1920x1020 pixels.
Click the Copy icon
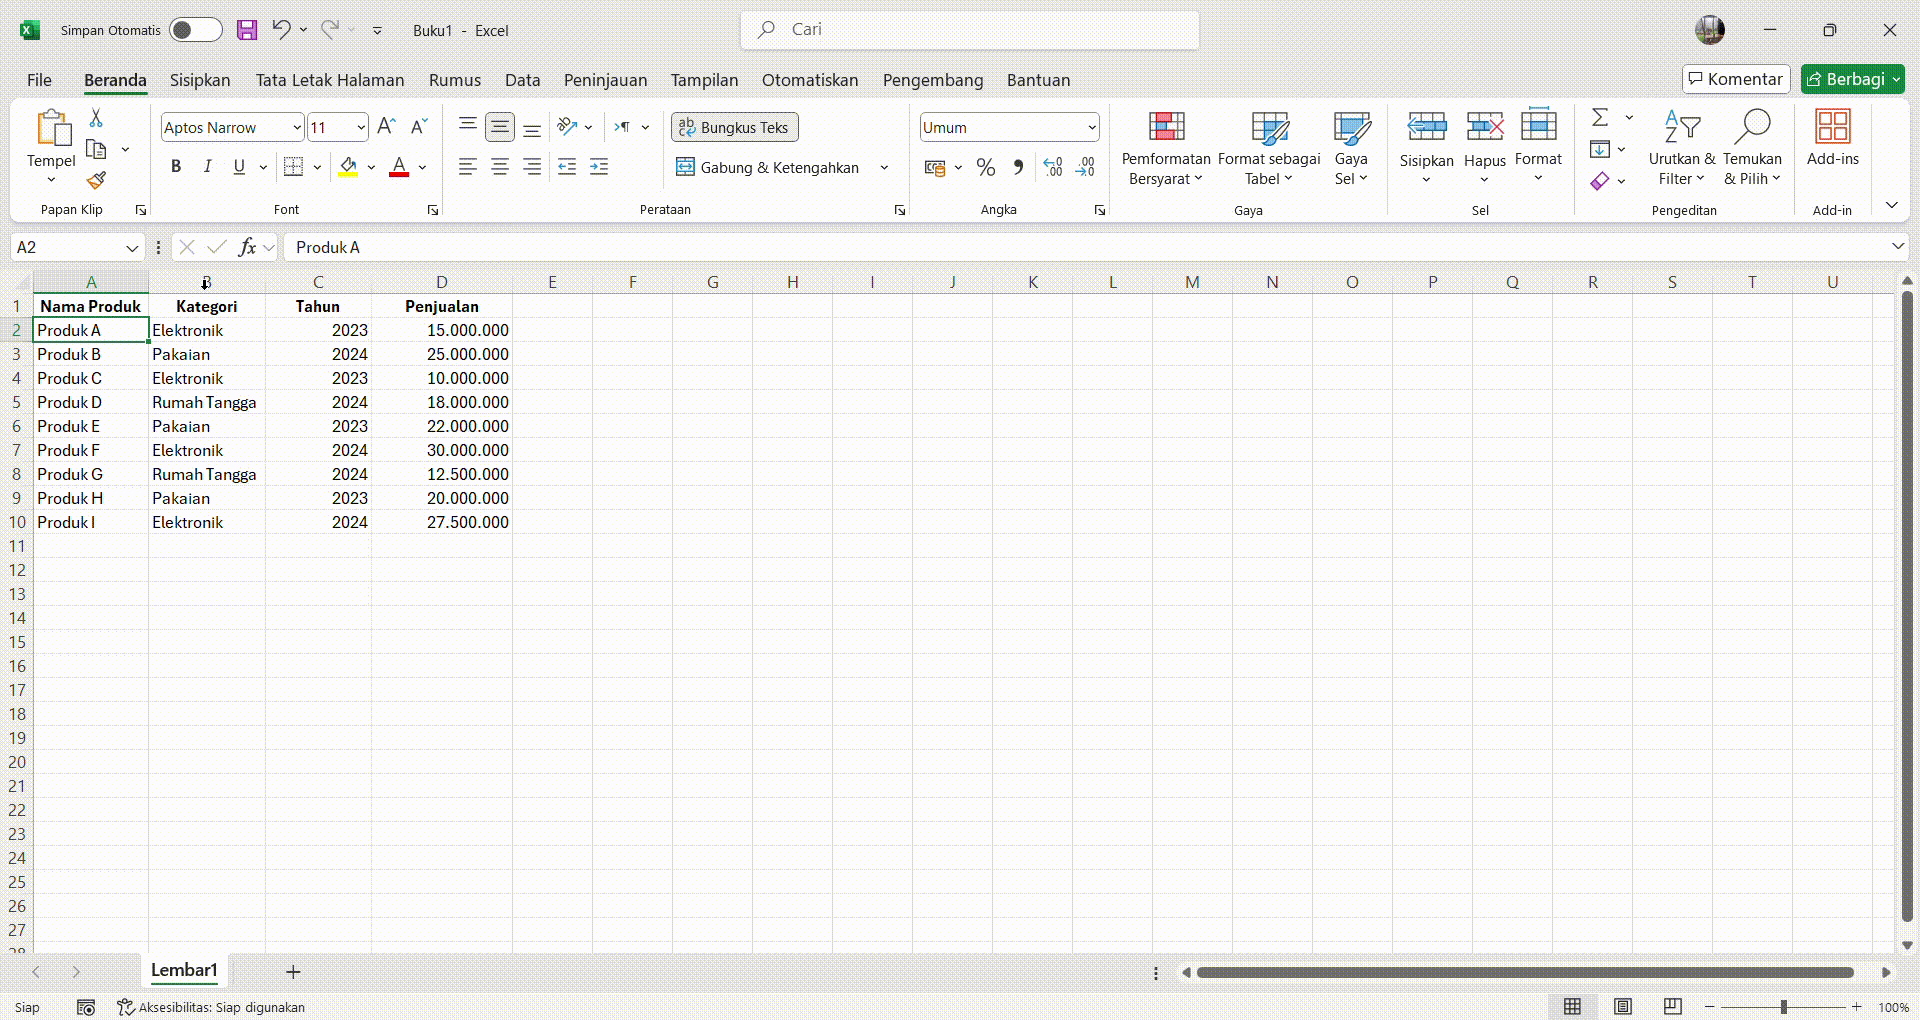coord(96,149)
